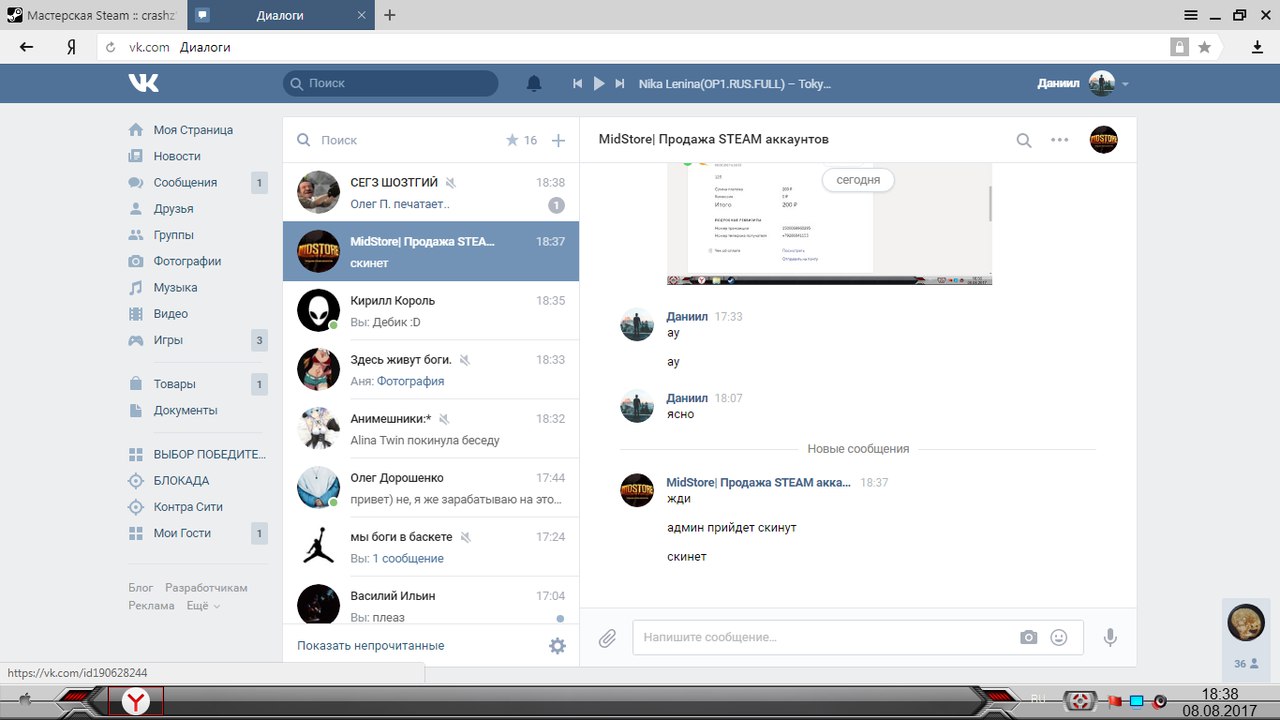The image size is (1280, 720).
Task: Click the dialogs search field
Action: [x=400, y=140]
